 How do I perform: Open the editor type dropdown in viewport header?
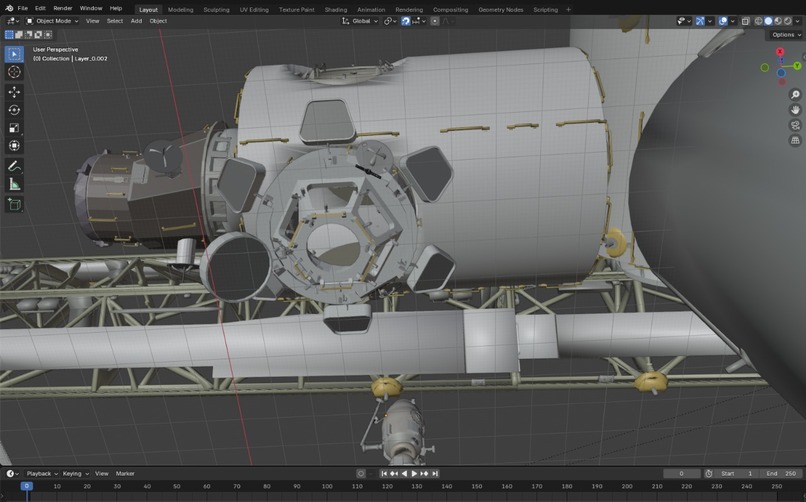12,21
